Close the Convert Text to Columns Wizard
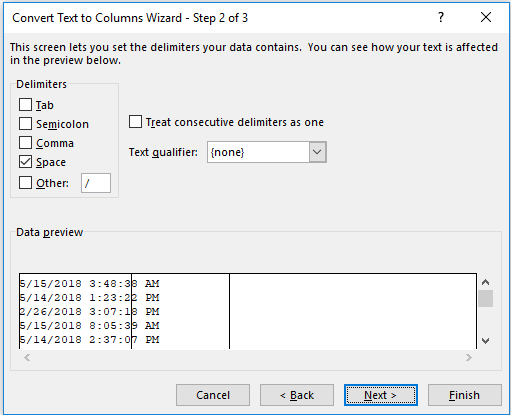This screenshot has width=511, height=415. [x=486, y=17]
